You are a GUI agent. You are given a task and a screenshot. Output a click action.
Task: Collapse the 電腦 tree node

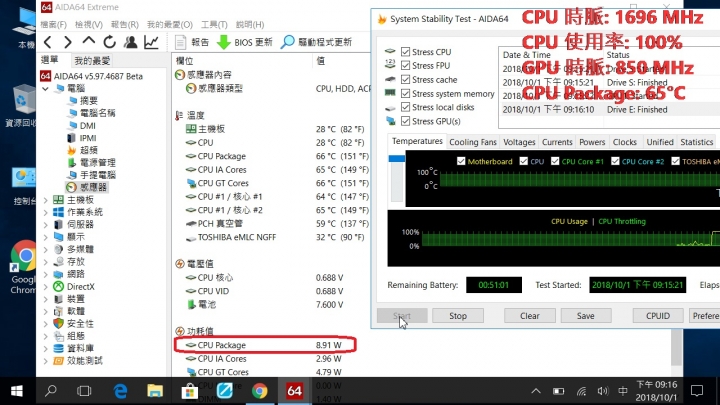point(45,88)
